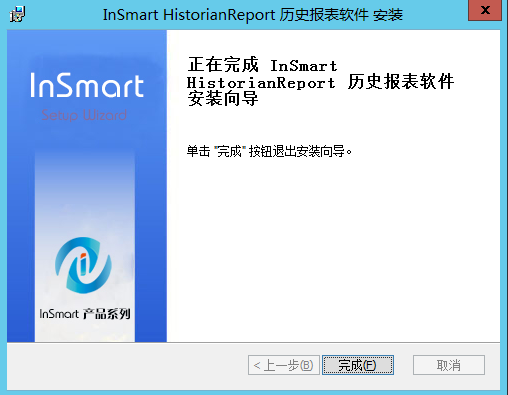Viewport: 508px width, 395px height.
Task: Click the <上一步(B) back button
Action: coord(284,365)
